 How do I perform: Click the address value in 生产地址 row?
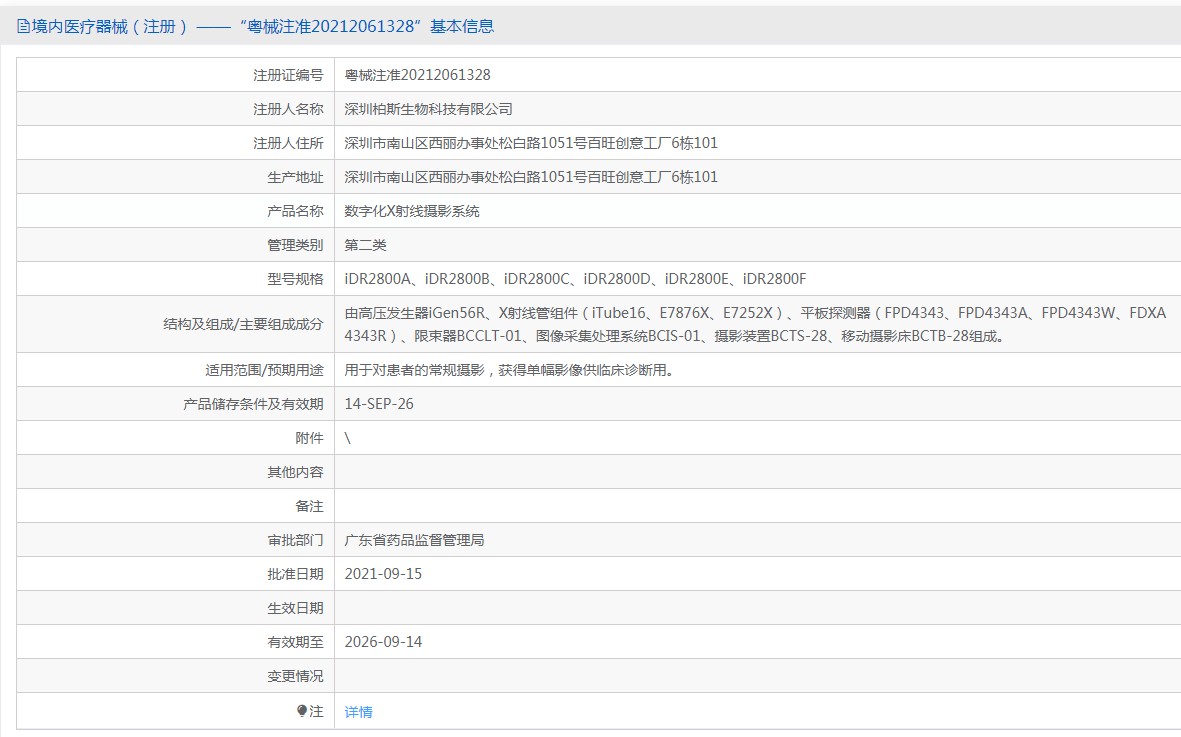coord(531,177)
